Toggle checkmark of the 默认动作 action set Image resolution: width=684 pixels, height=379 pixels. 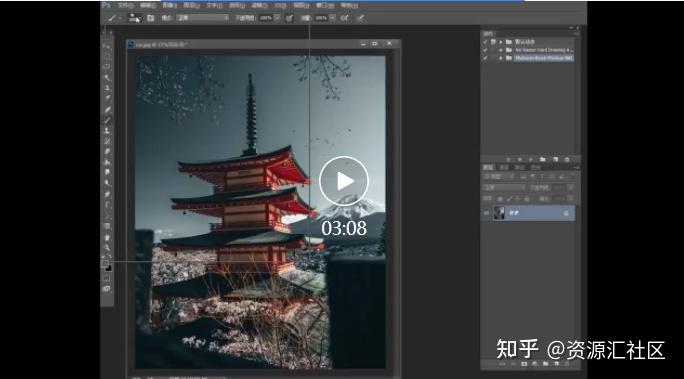pos(485,42)
